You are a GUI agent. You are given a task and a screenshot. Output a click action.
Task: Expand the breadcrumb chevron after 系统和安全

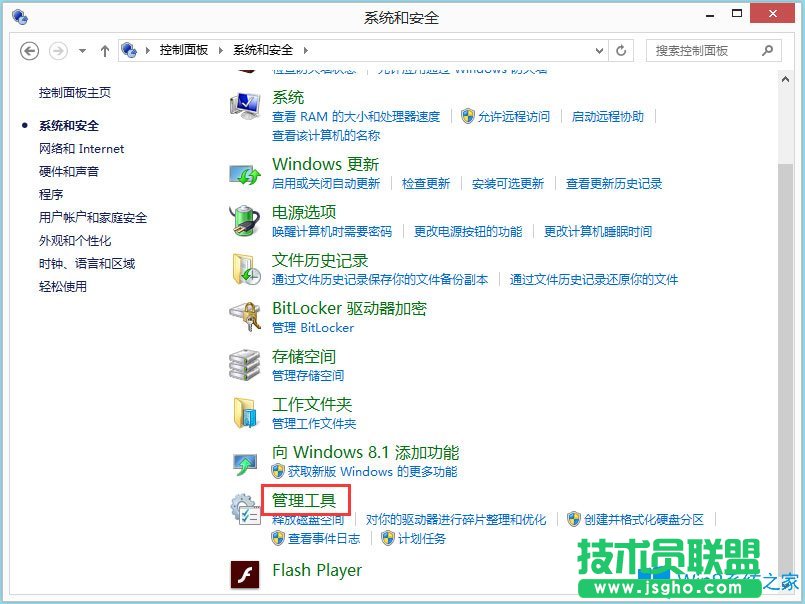point(307,50)
